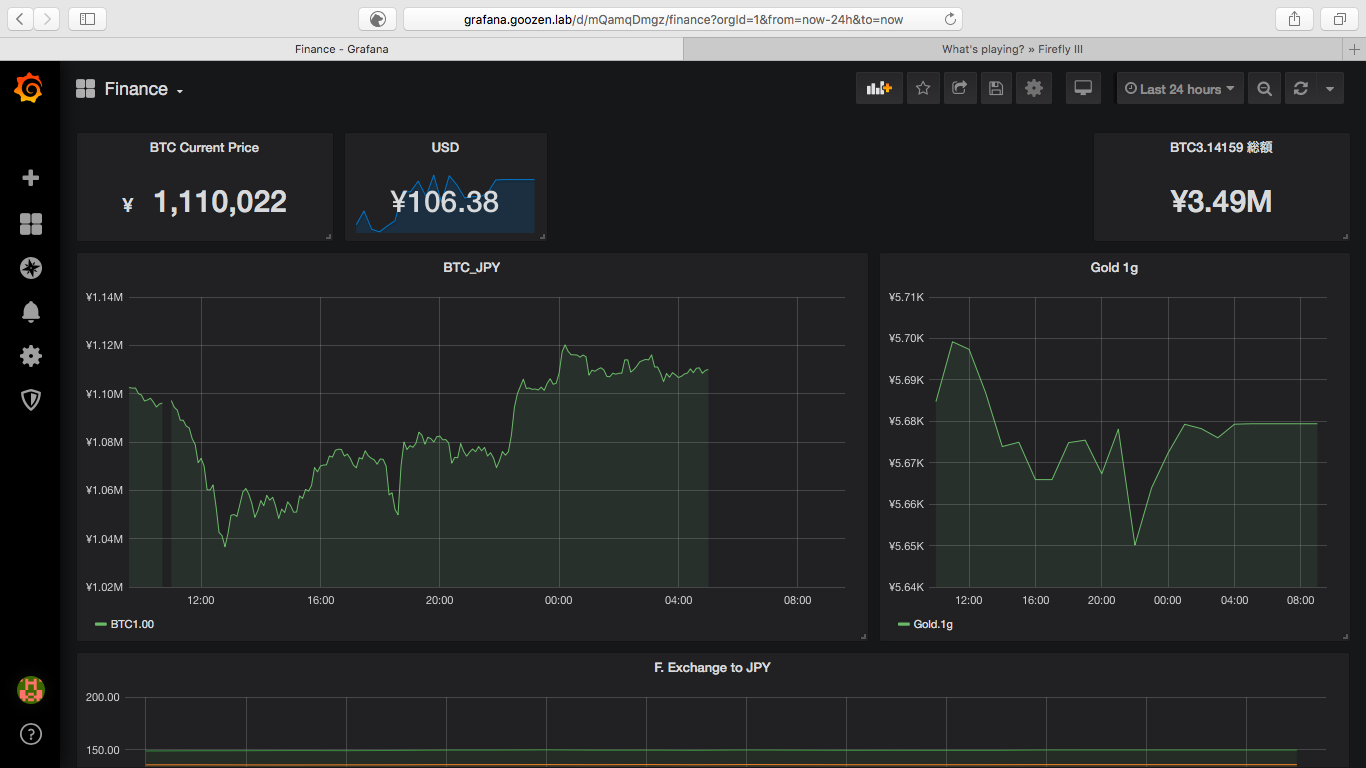This screenshot has width=1366, height=768.
Task: Click the ¥106.38 USD value
Action: coord(445,202)
